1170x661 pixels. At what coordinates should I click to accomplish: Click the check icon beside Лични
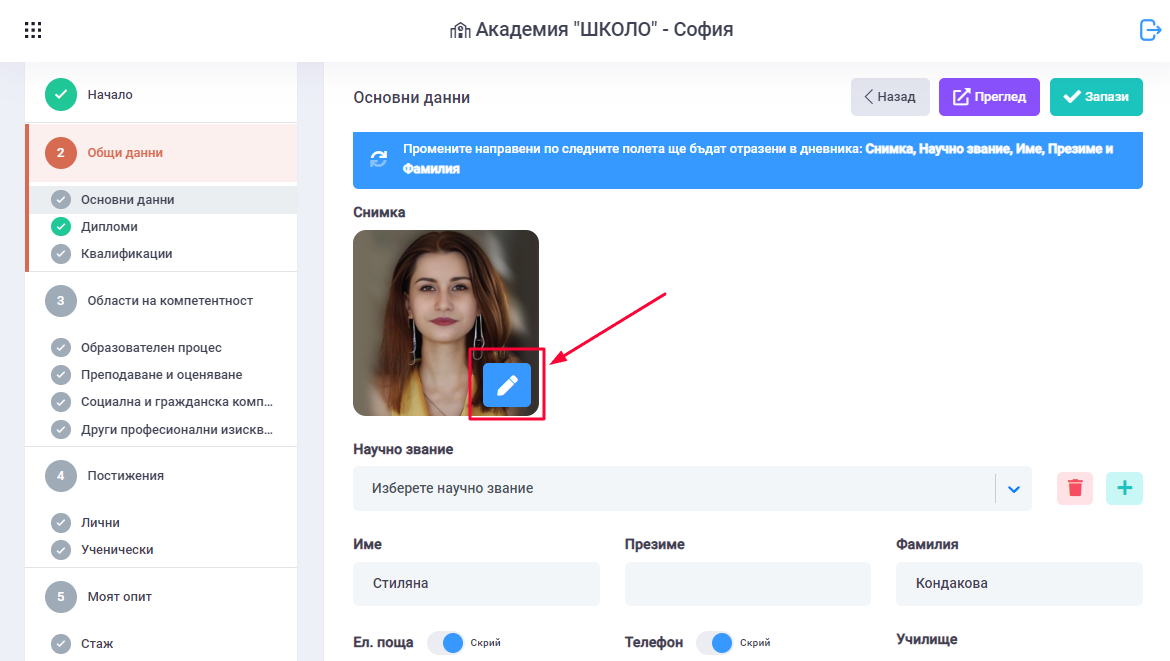pos(60,523)
